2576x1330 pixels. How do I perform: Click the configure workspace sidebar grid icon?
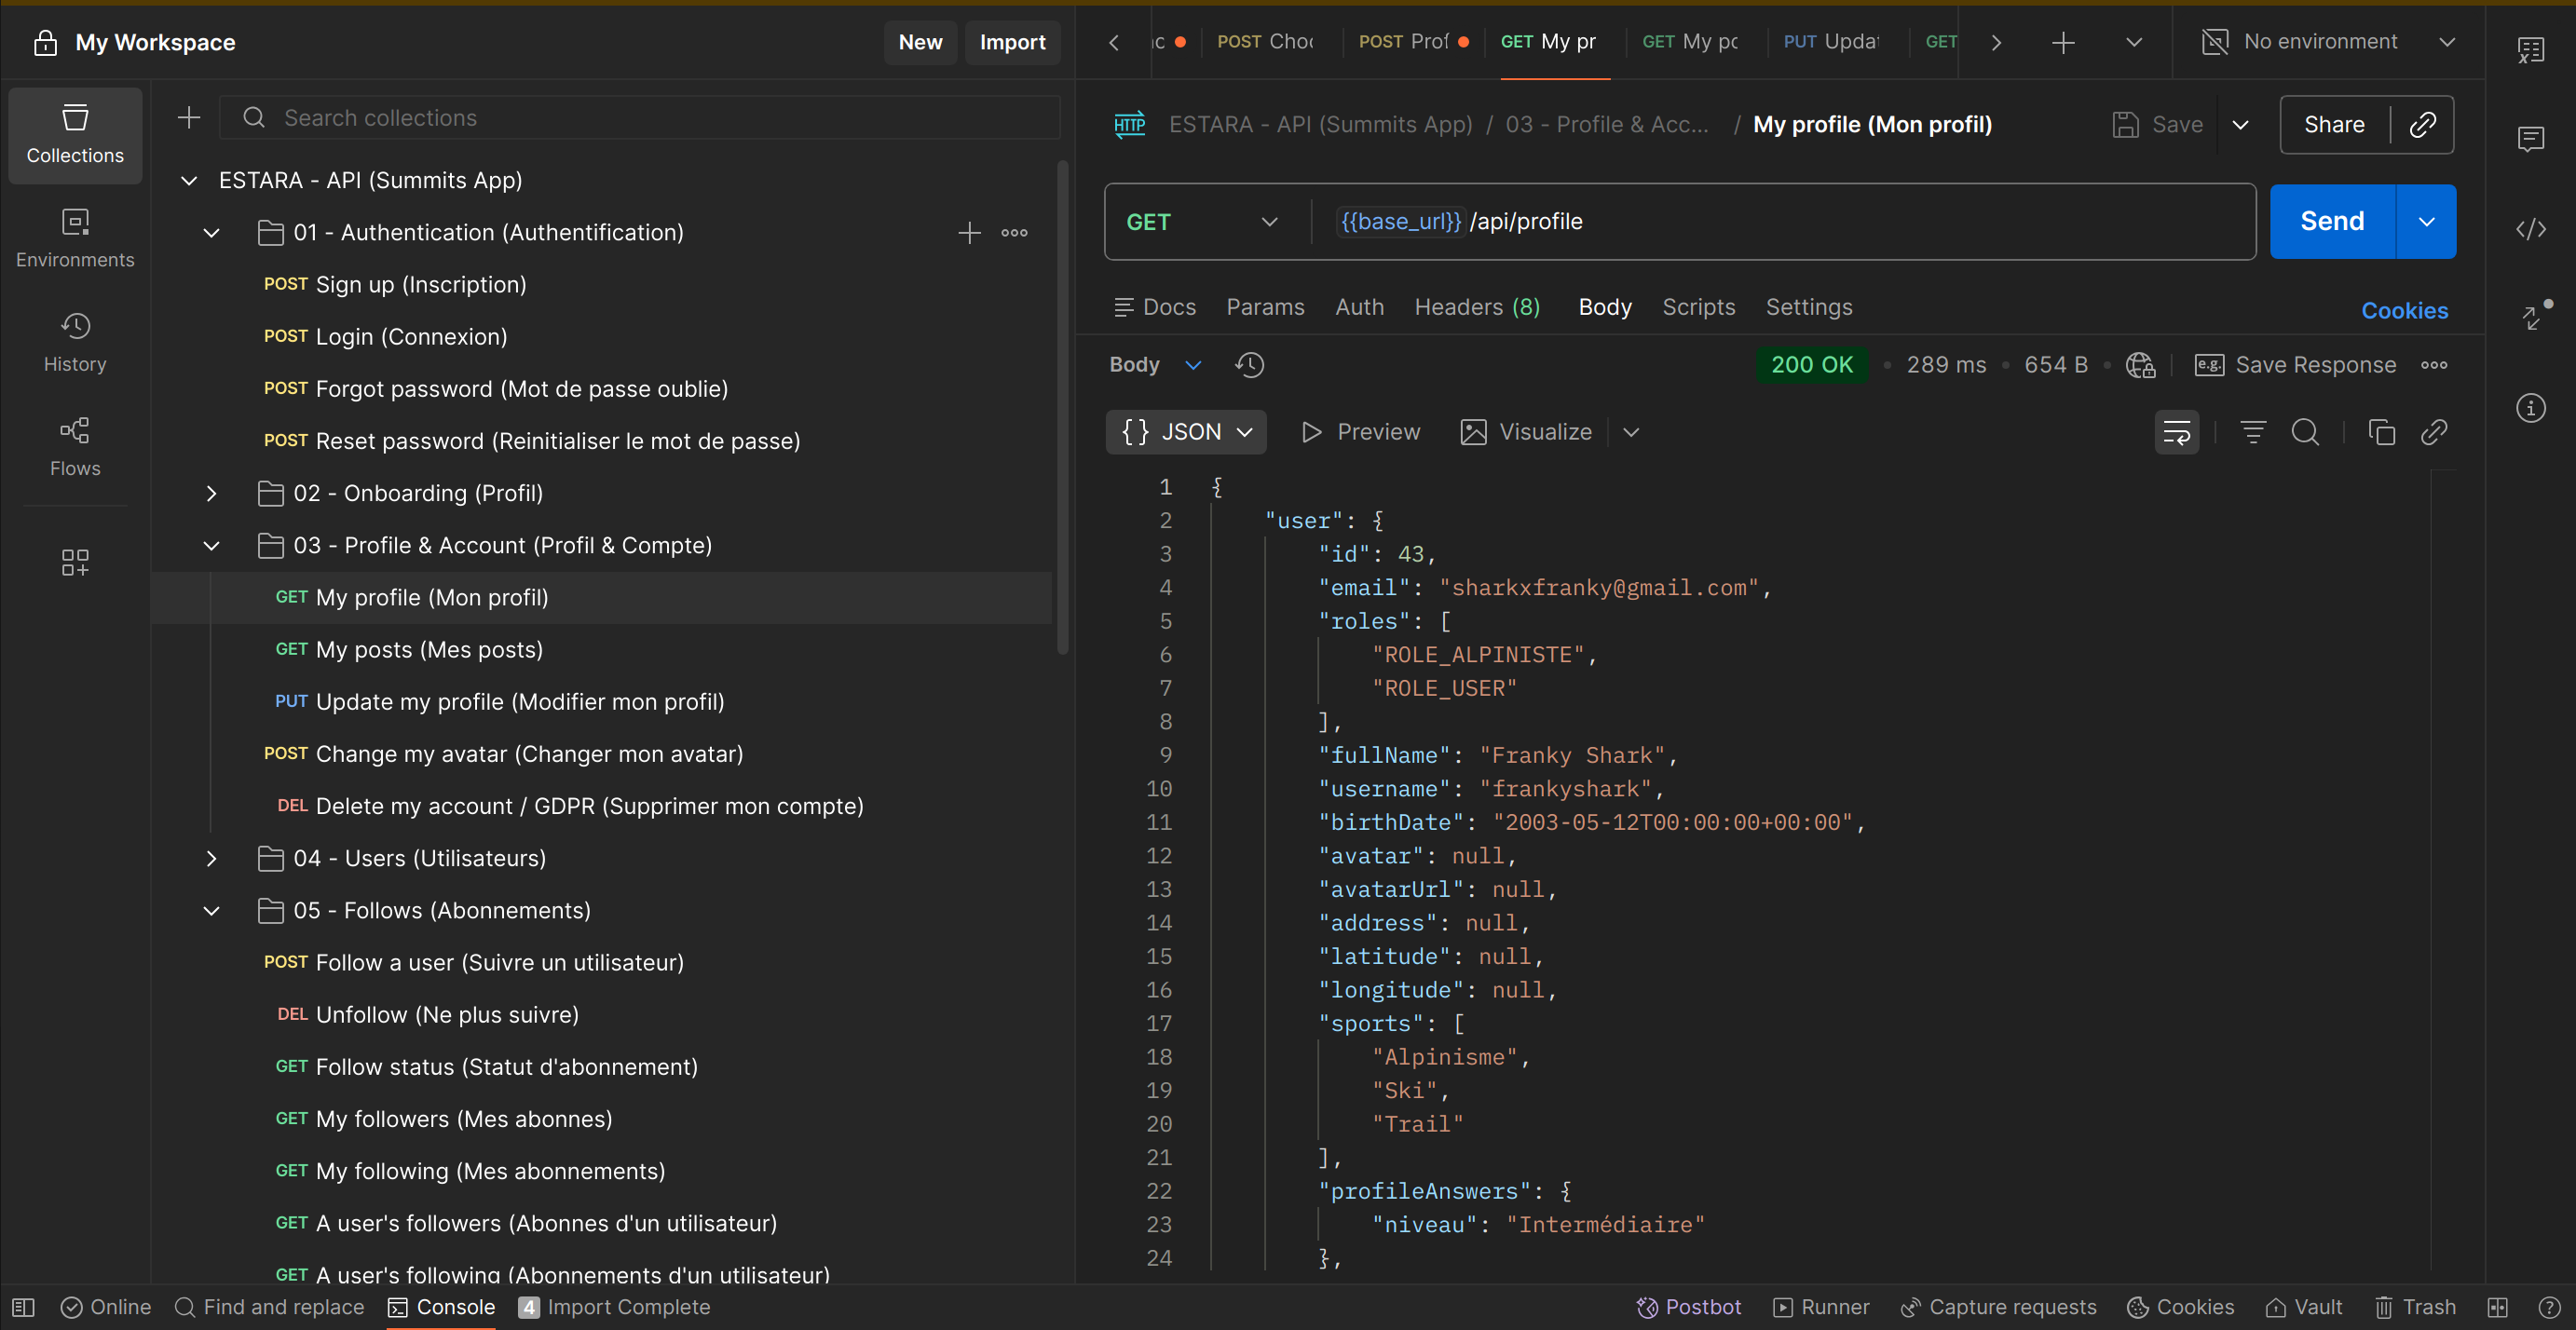click(x=75, y=562)
